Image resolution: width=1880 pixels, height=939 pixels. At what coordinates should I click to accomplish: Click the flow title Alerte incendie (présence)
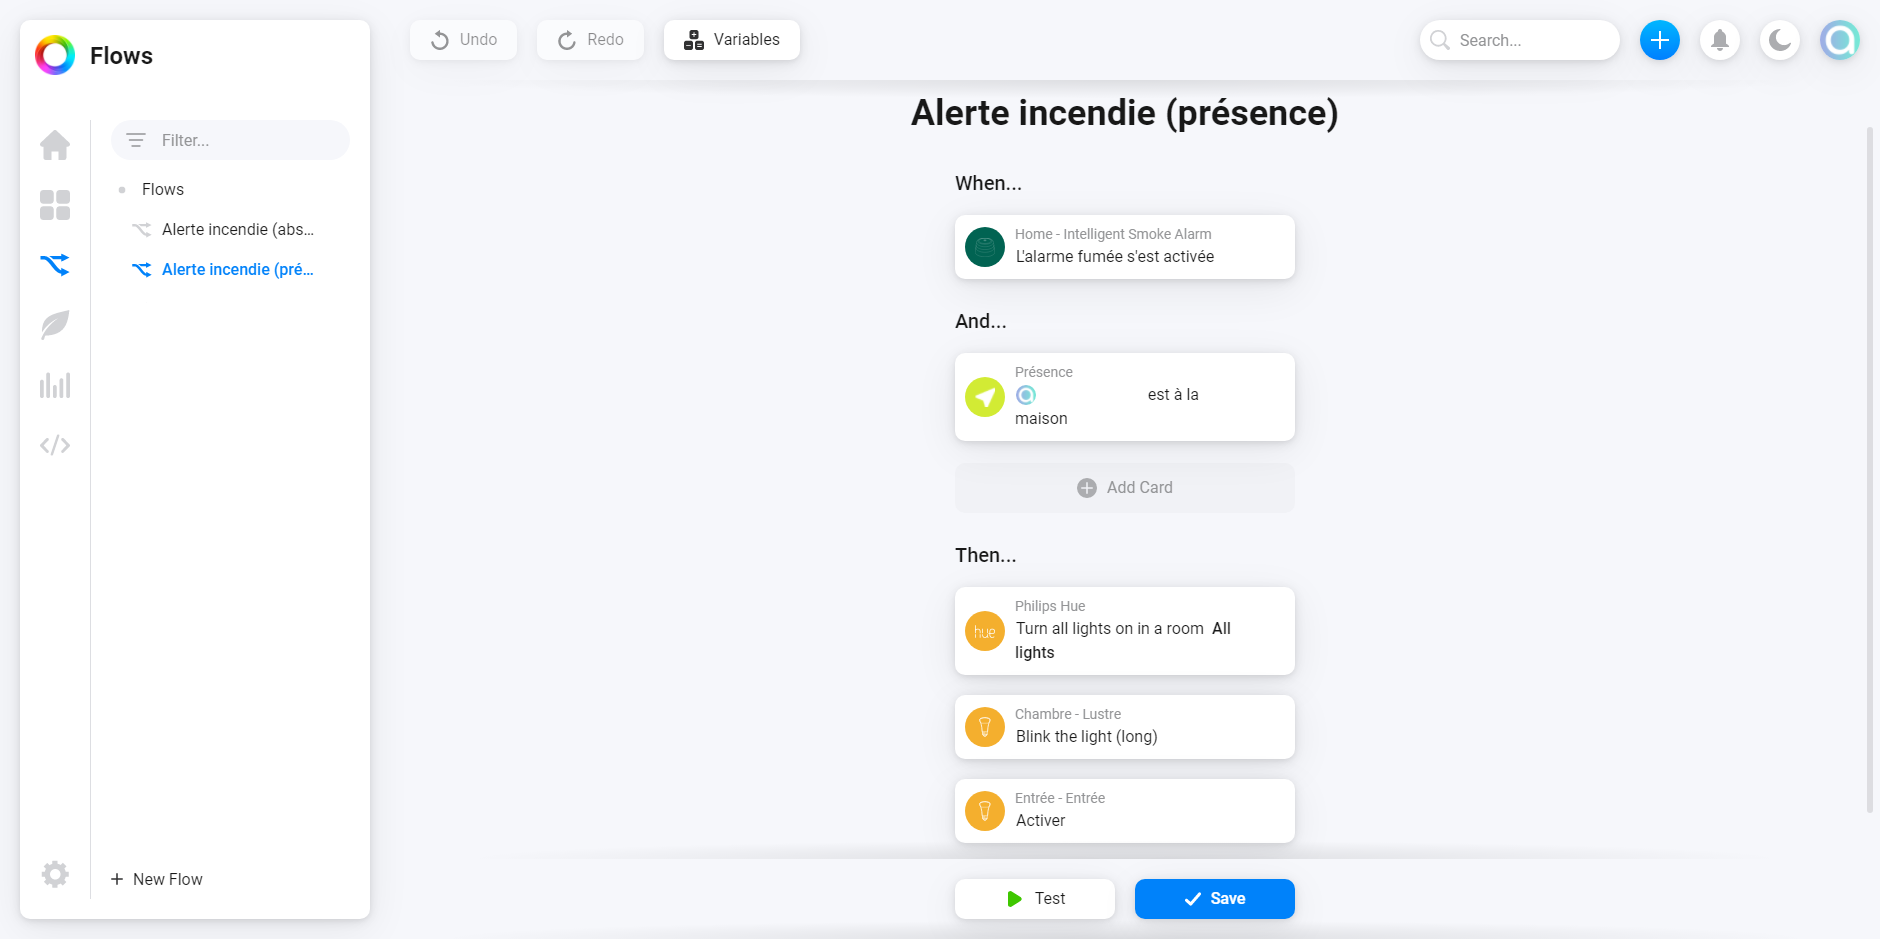tap(1125, 113)
